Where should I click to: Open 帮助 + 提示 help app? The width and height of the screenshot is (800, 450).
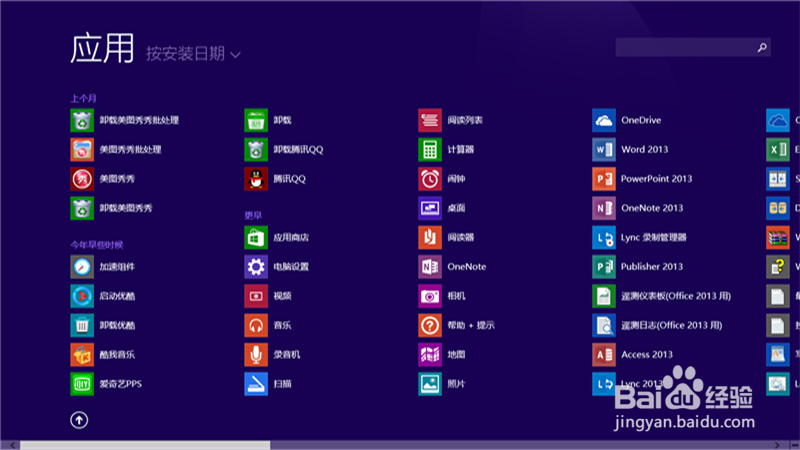point(430,326)
